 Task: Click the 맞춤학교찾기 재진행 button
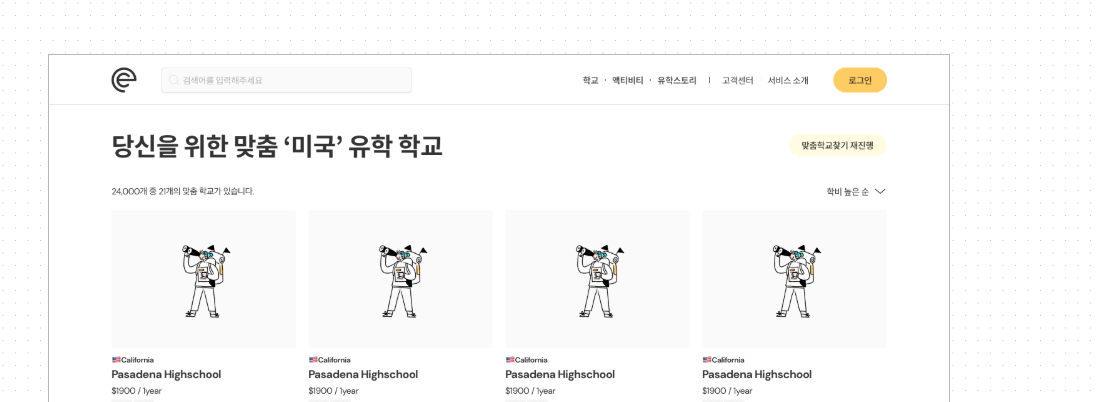[x=838, y=146]
